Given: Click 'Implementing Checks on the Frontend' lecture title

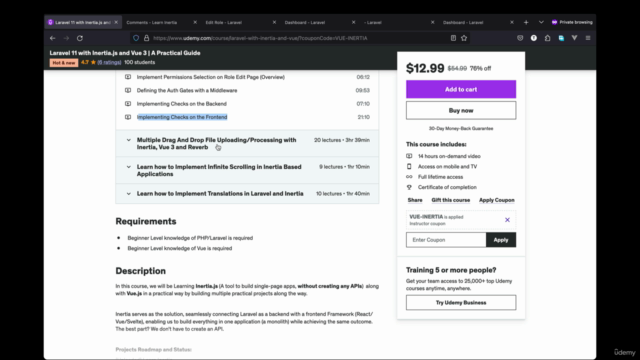Looking at the screenshot, I should 182,117.
